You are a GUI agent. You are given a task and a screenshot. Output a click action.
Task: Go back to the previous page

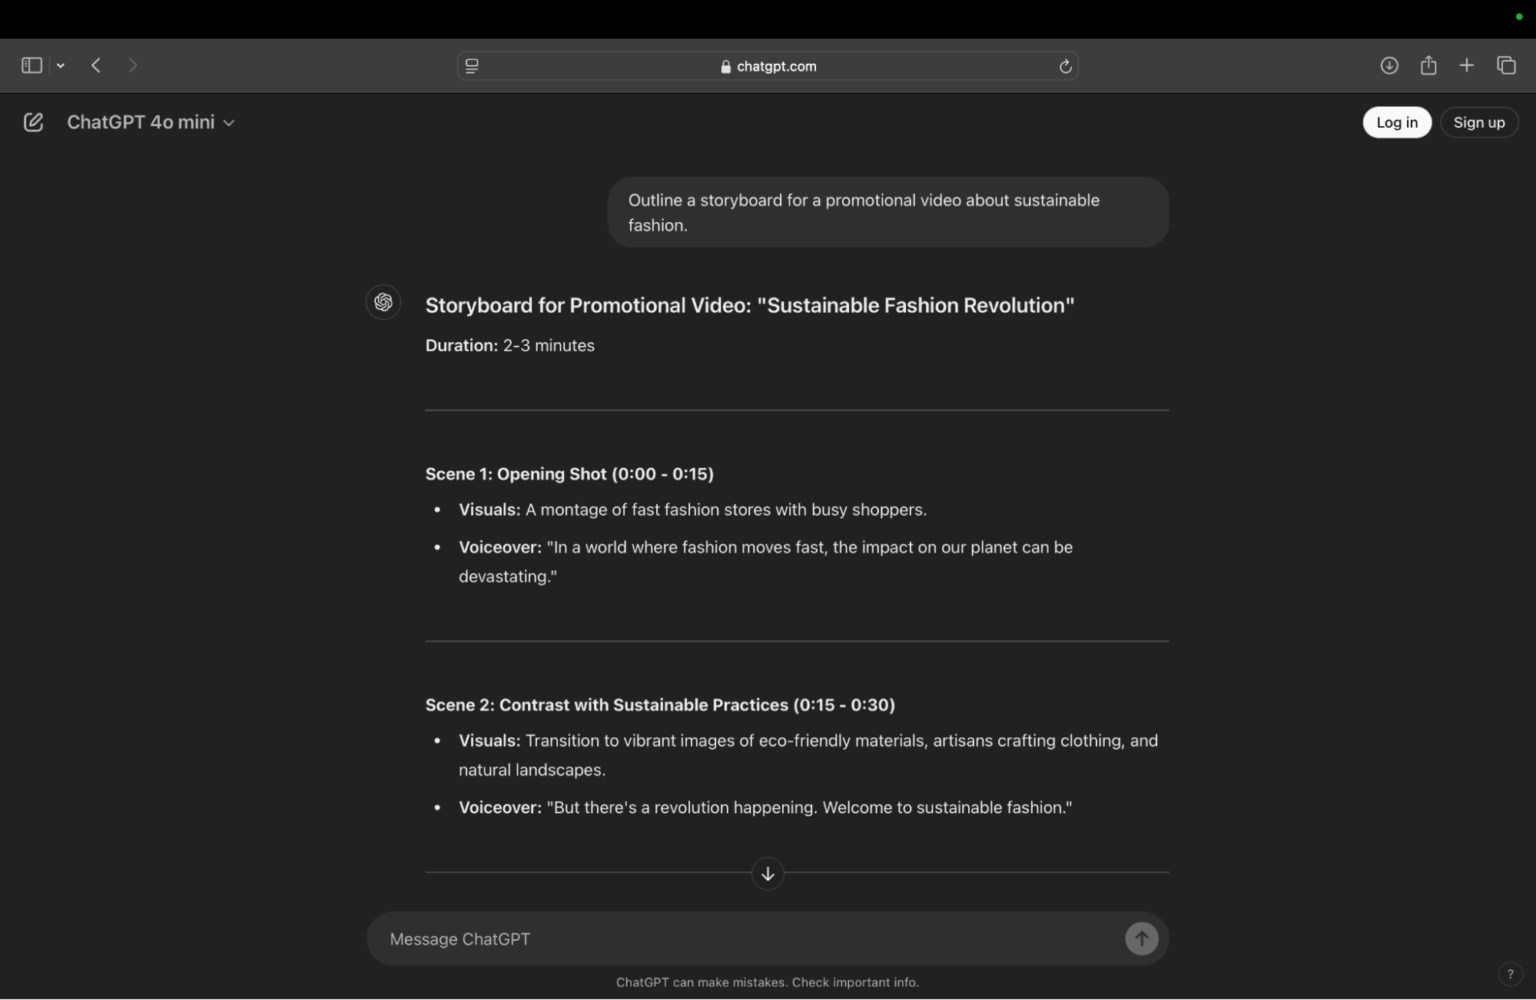point(96,65)
